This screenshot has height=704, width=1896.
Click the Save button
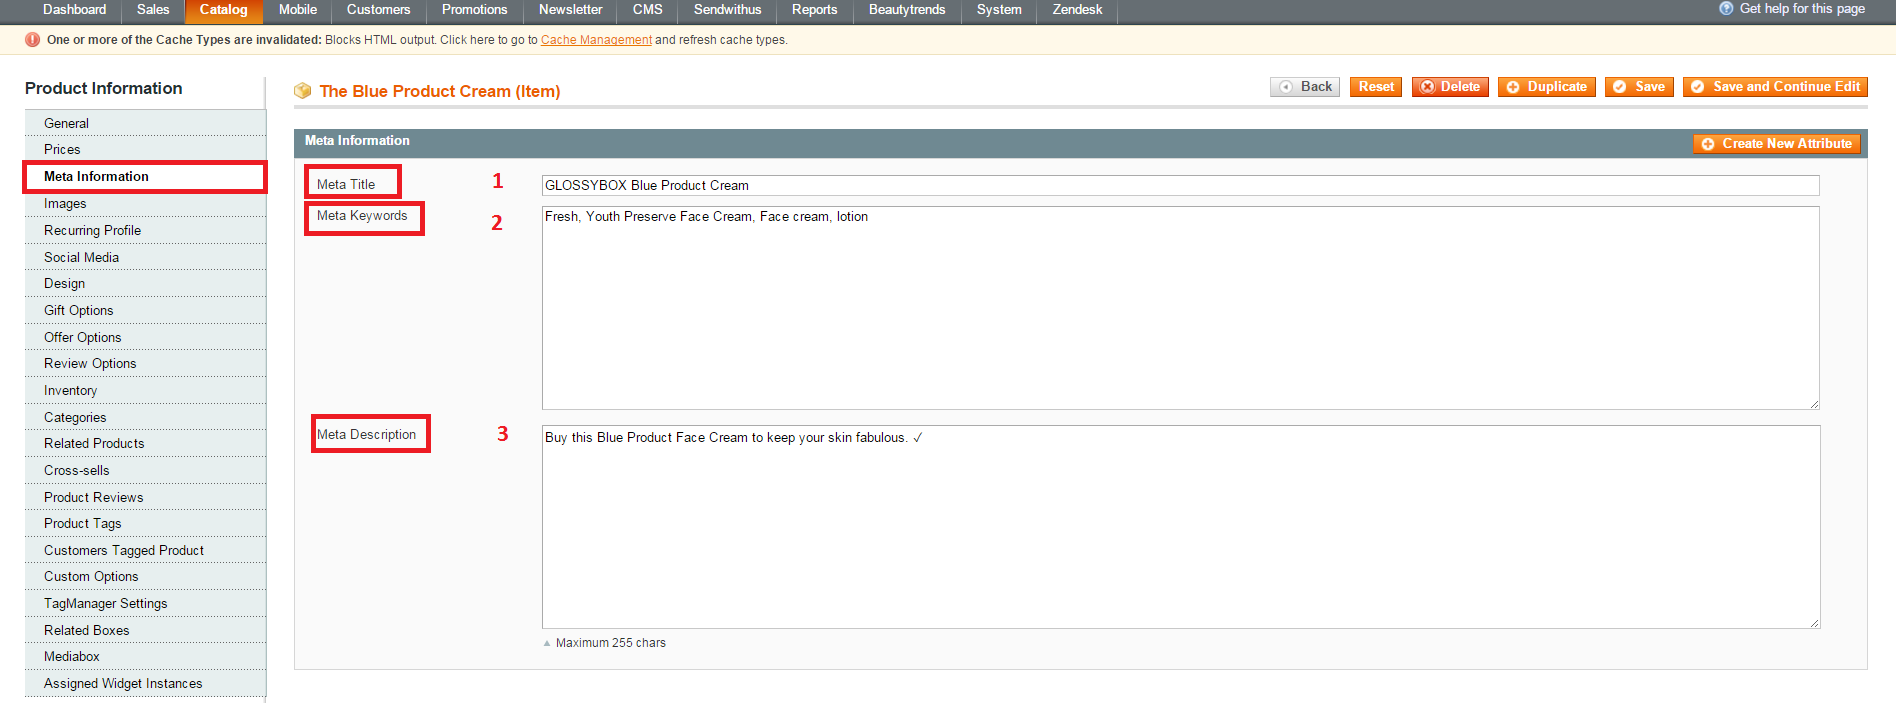point(1639,87)
